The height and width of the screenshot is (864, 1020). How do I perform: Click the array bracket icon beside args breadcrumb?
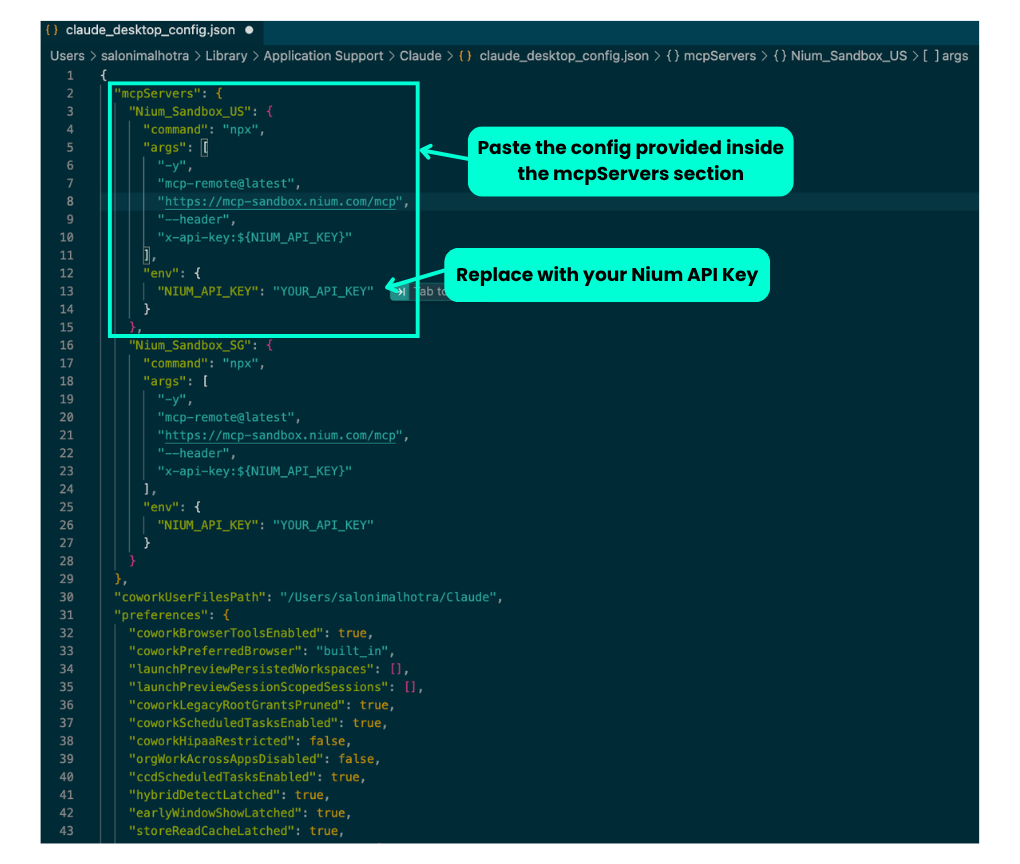pos(931,56)
